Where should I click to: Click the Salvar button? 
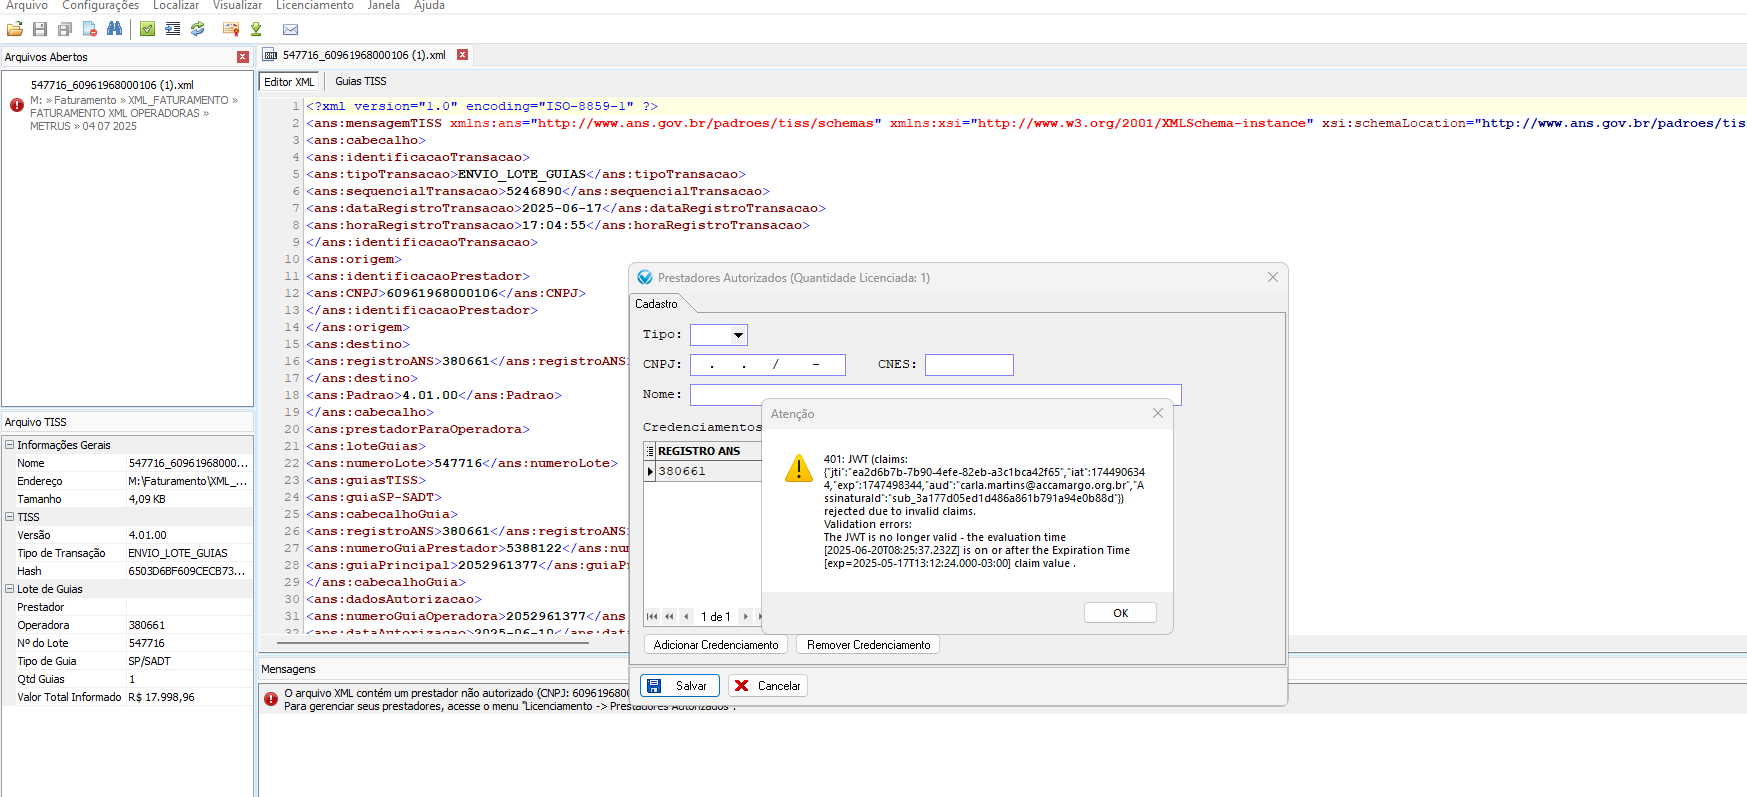pyautogui.click(x=680, y=686)
